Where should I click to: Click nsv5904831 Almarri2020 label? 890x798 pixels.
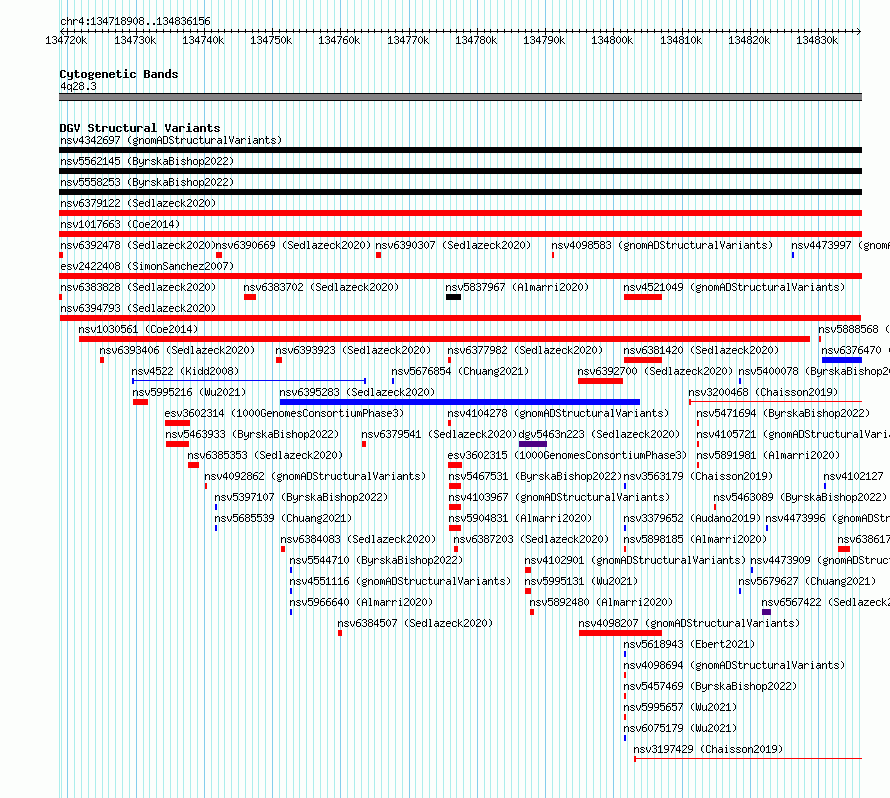click(520, 518)
